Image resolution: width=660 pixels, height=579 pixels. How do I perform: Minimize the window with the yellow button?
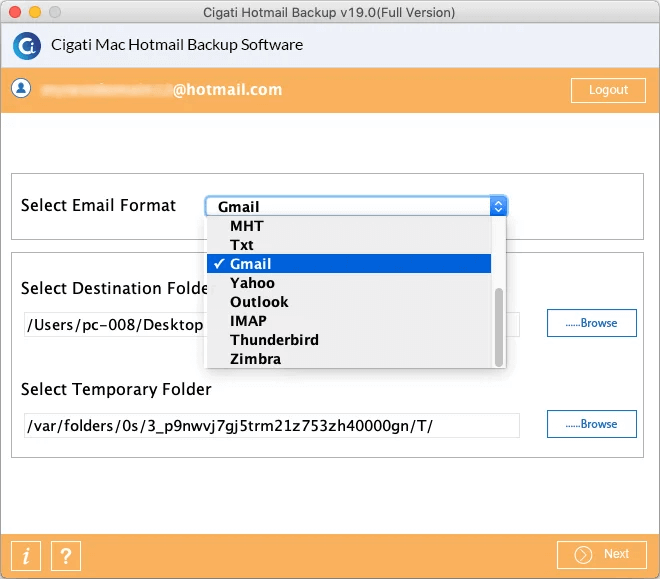[35, 12]
